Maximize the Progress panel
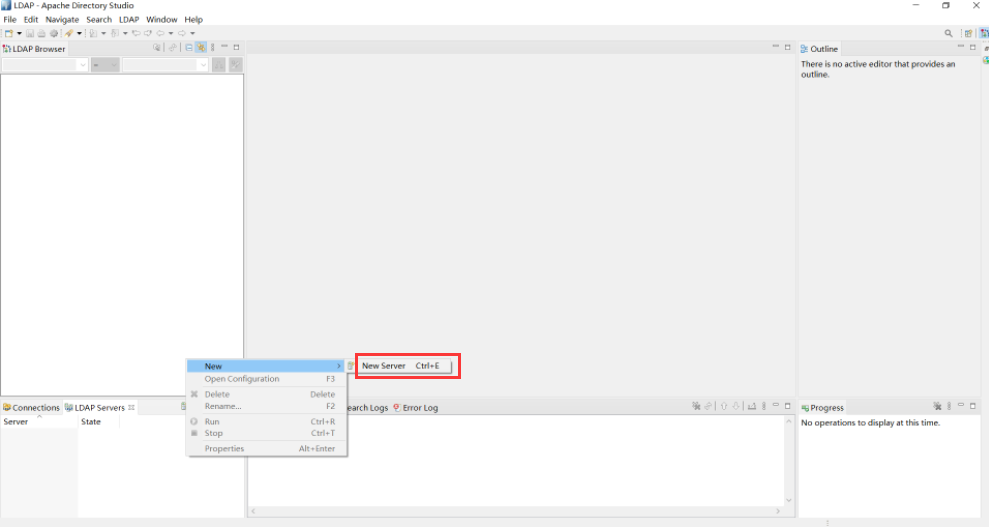The height and width of the screenshot is (527, 989). click(973, 407)
